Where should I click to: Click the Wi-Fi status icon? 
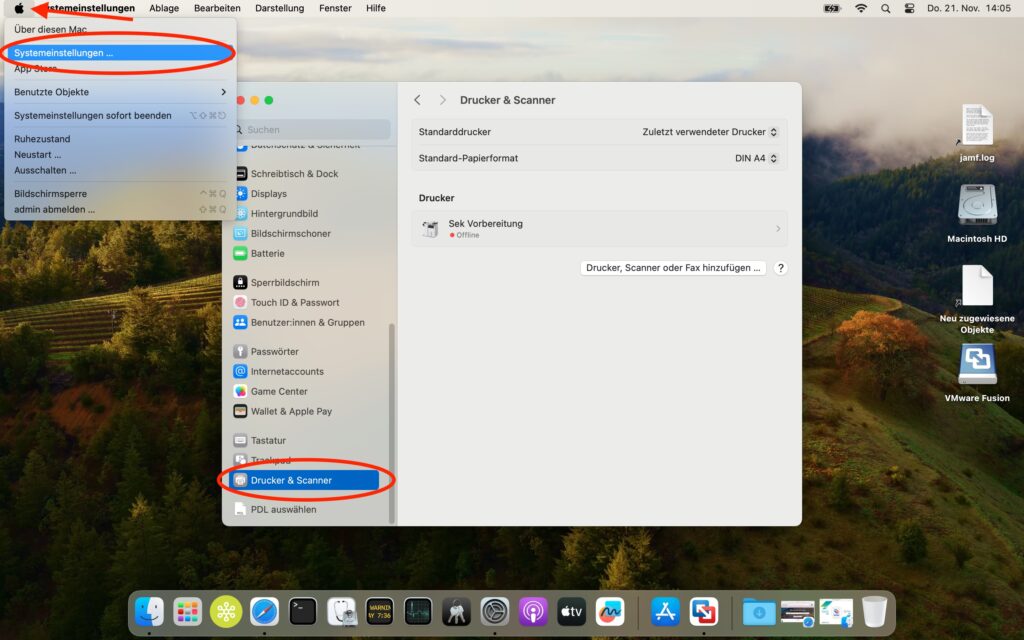[860, 8]
